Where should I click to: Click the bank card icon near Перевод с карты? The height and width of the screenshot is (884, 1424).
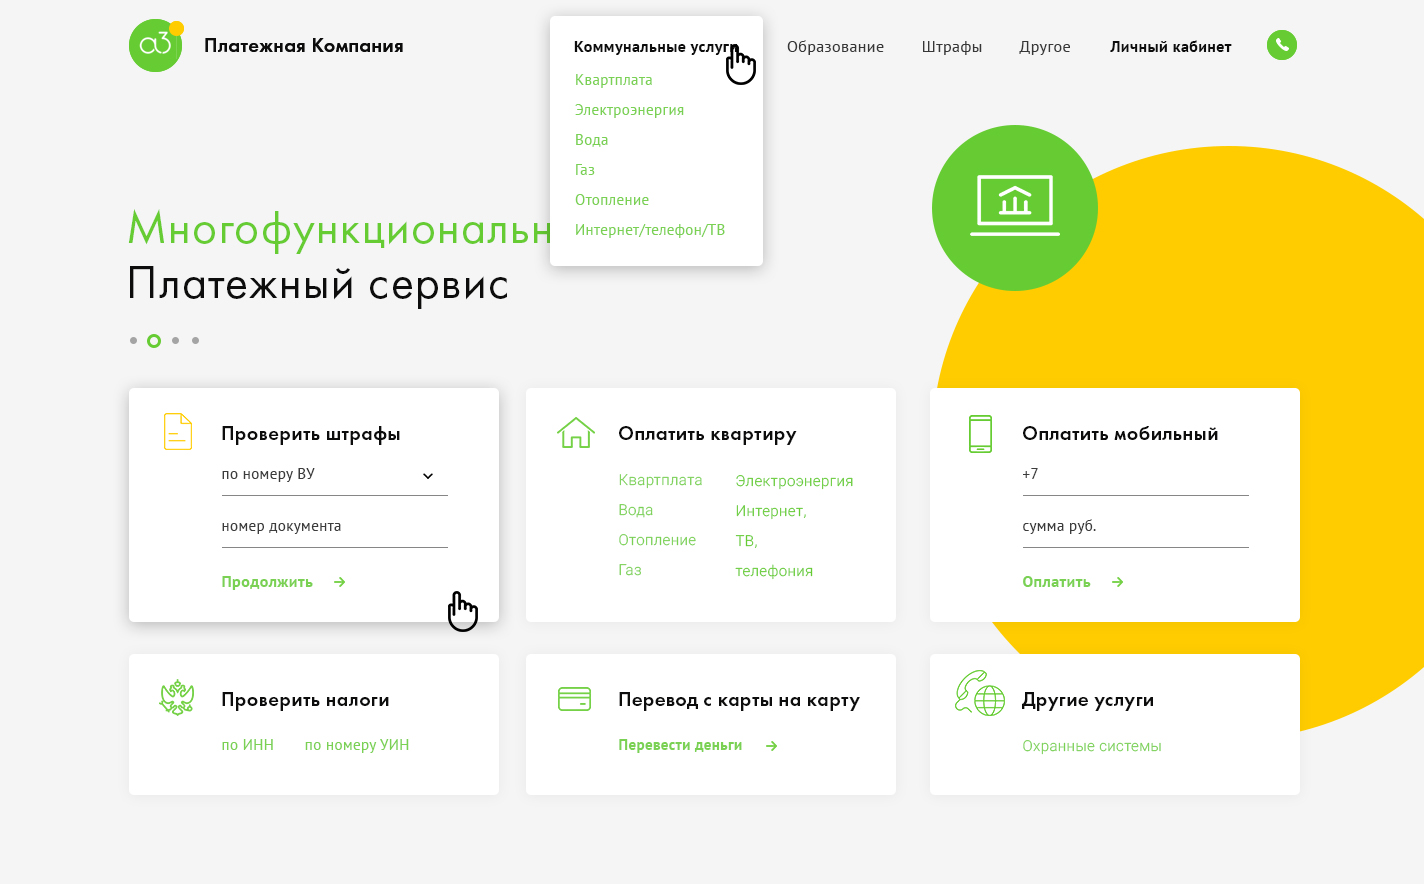[x=575, y=697]
